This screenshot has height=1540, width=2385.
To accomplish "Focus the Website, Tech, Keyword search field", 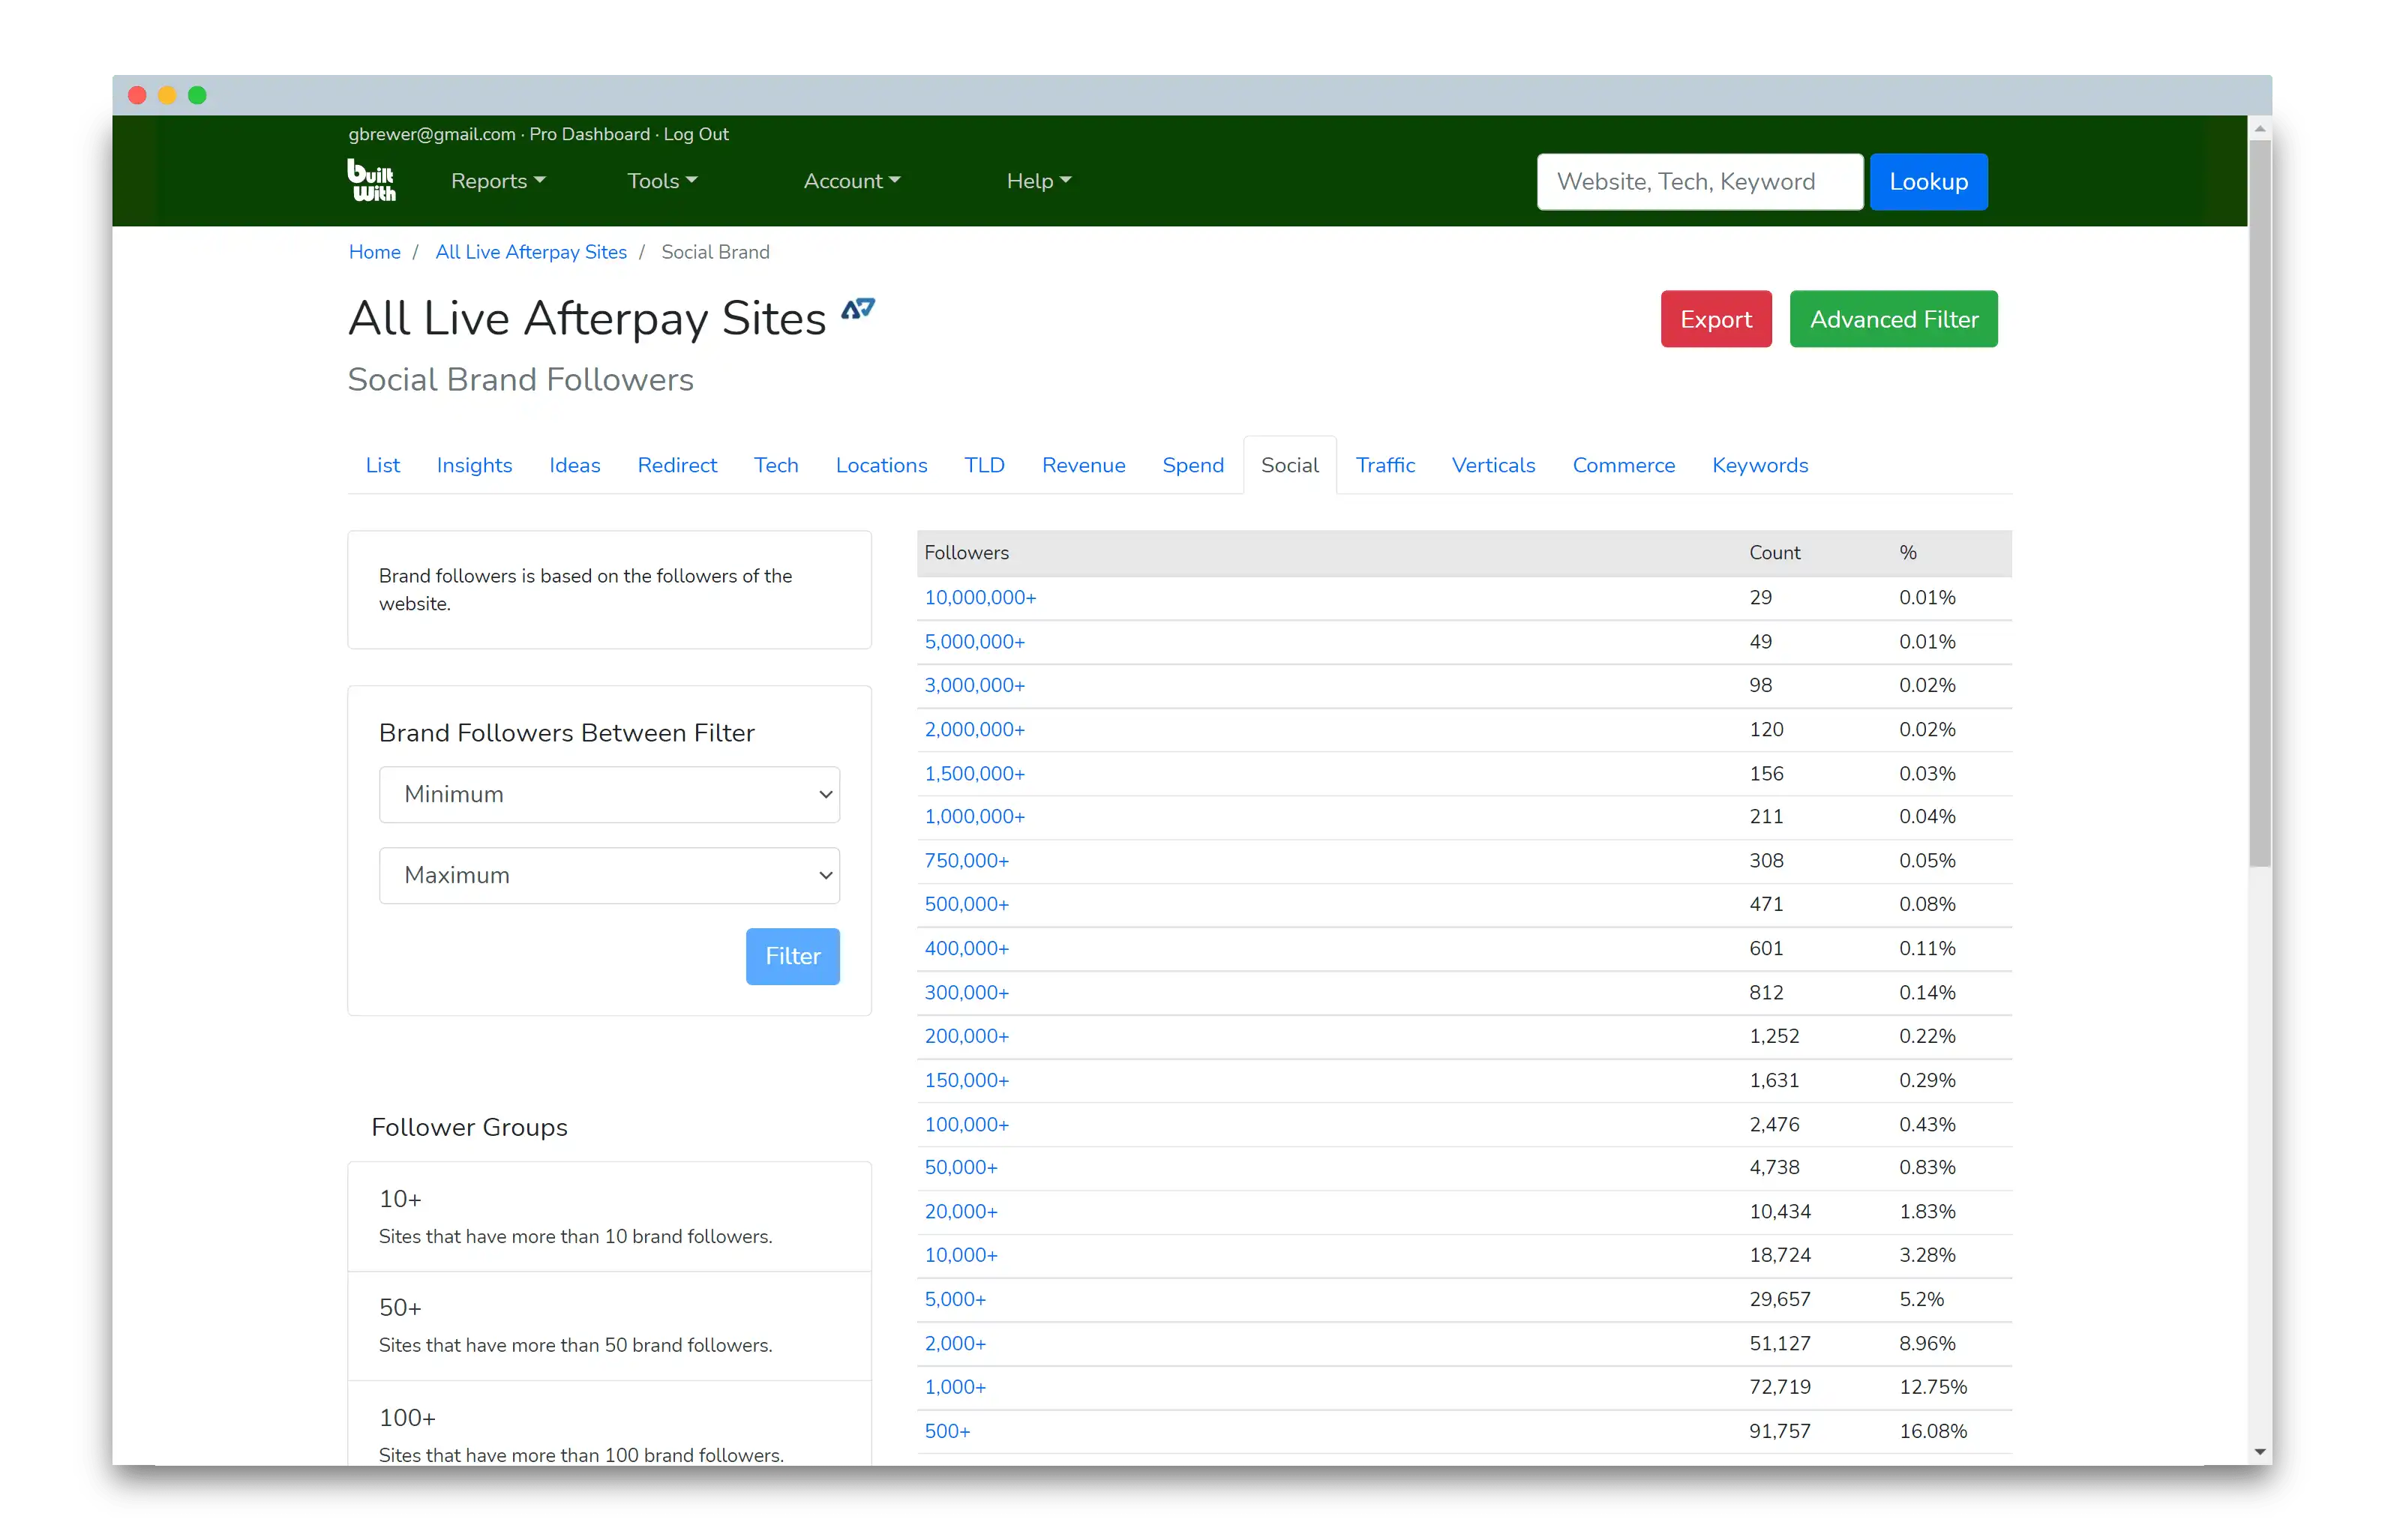I will point(1699,182).
